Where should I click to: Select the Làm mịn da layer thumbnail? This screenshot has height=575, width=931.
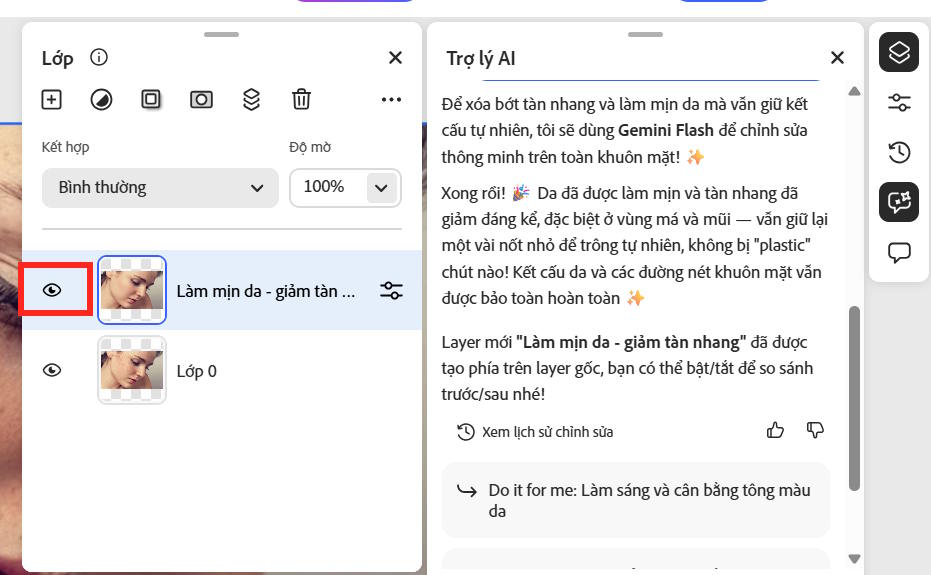(x=132, y=290)
